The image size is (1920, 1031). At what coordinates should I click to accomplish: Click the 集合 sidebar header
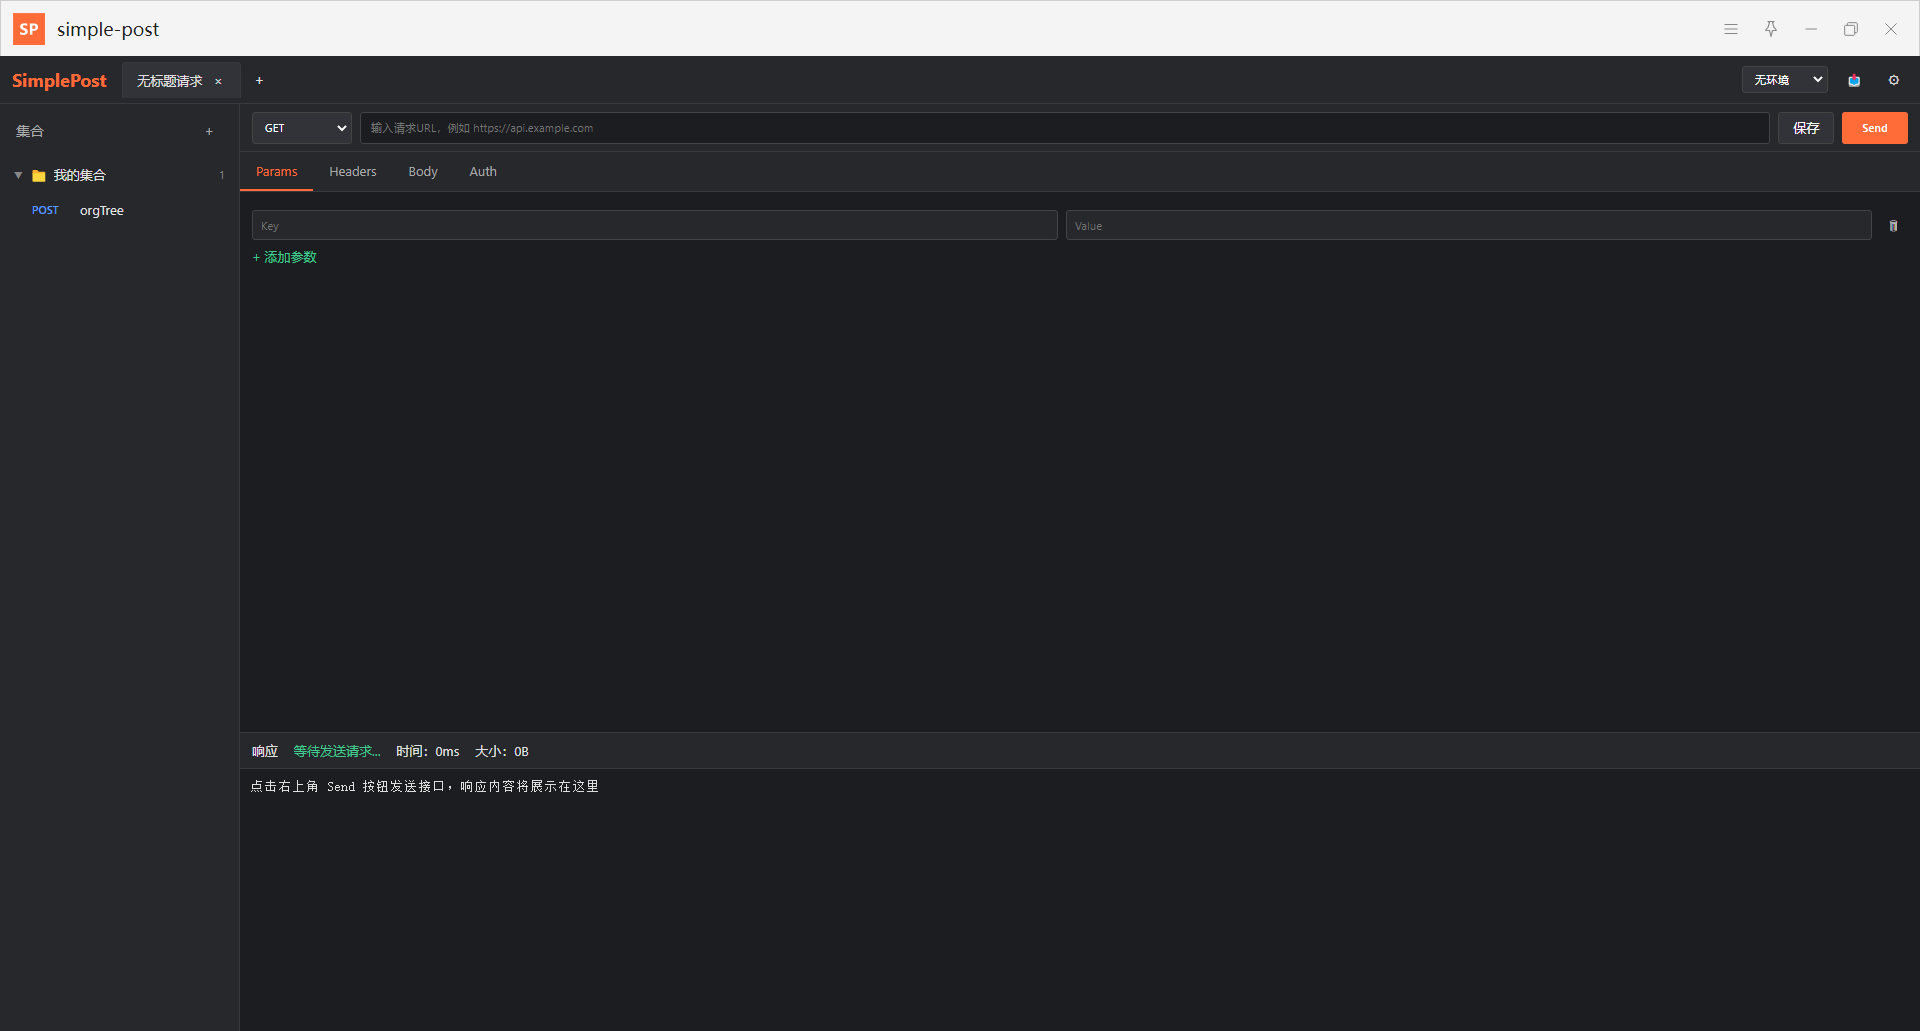[x=30, y=131]
